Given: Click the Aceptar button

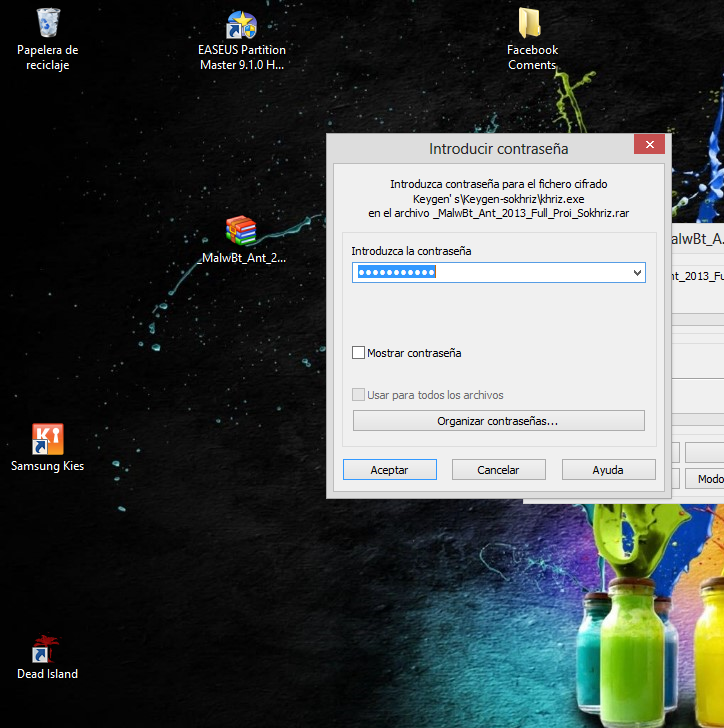Looking at the screenshot, I should click(x=390, y=470).
